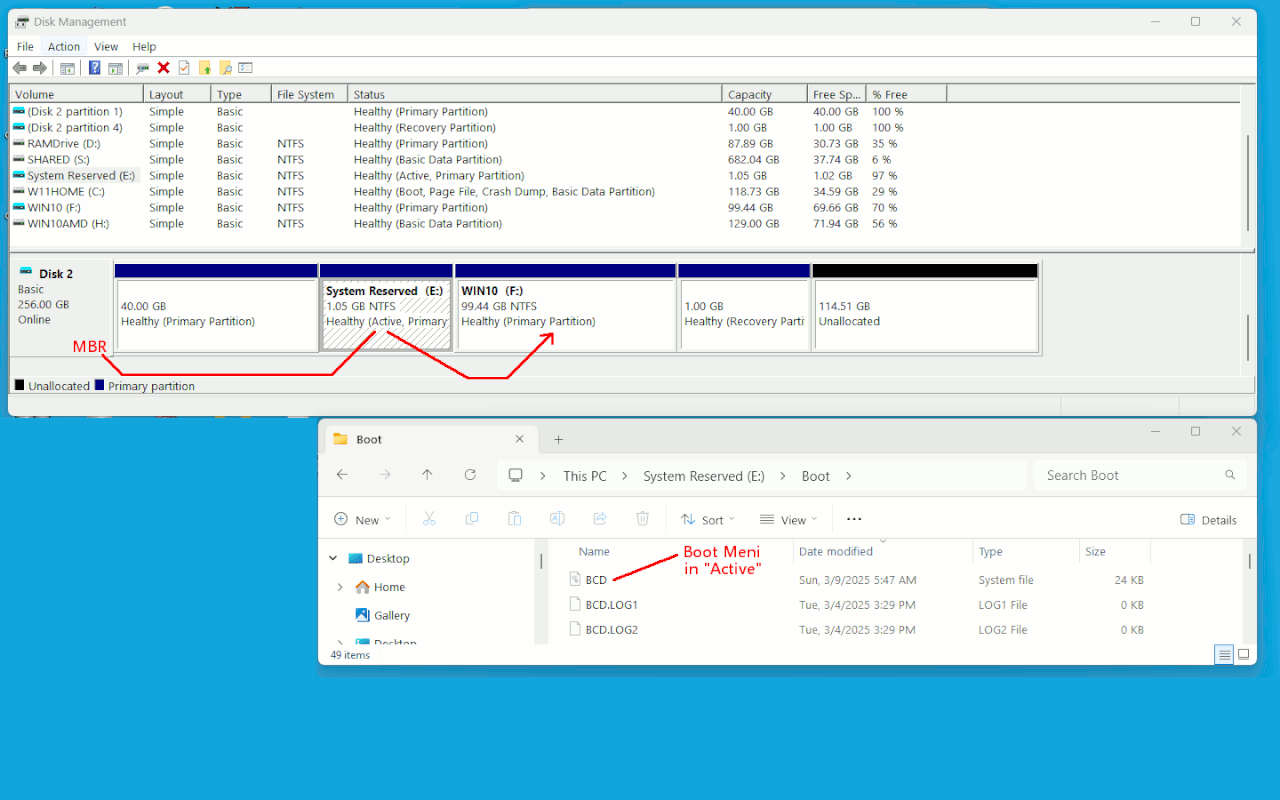Click the Forward arrow in Disk Management toolbar
The image size is (1280, 800).
click(x=40, y=68)
